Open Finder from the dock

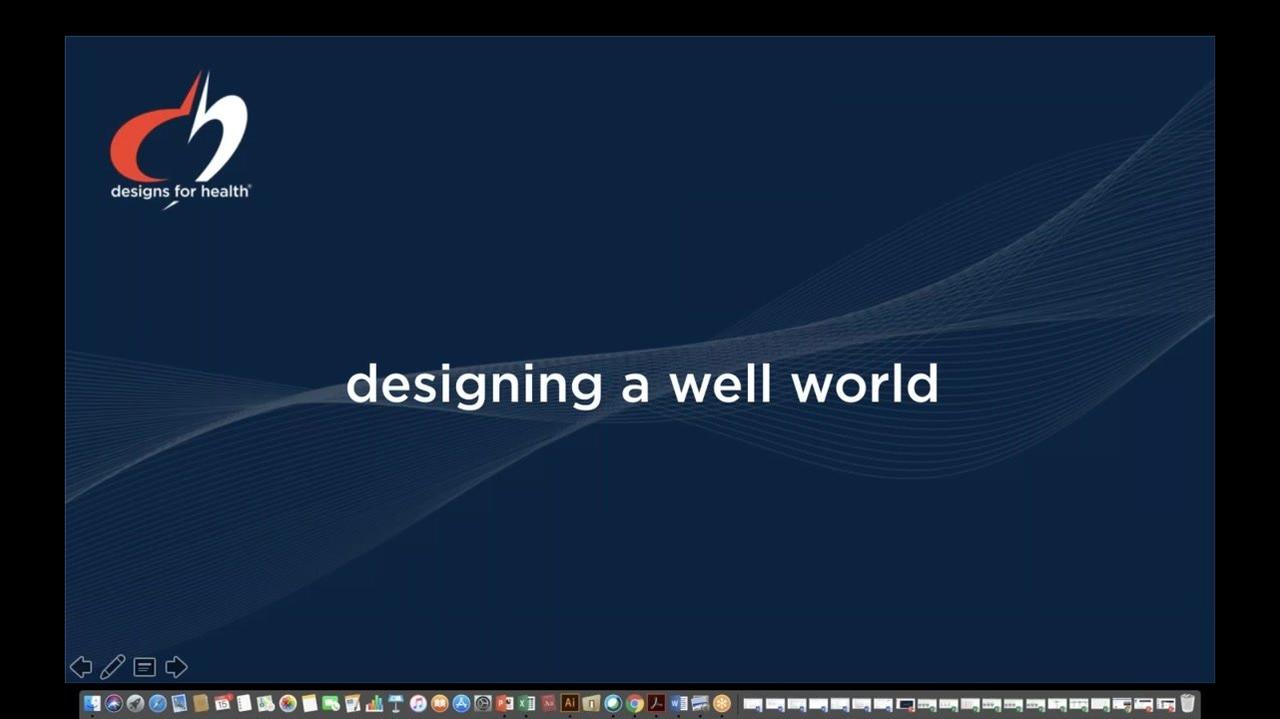click(x=91, y=704)
